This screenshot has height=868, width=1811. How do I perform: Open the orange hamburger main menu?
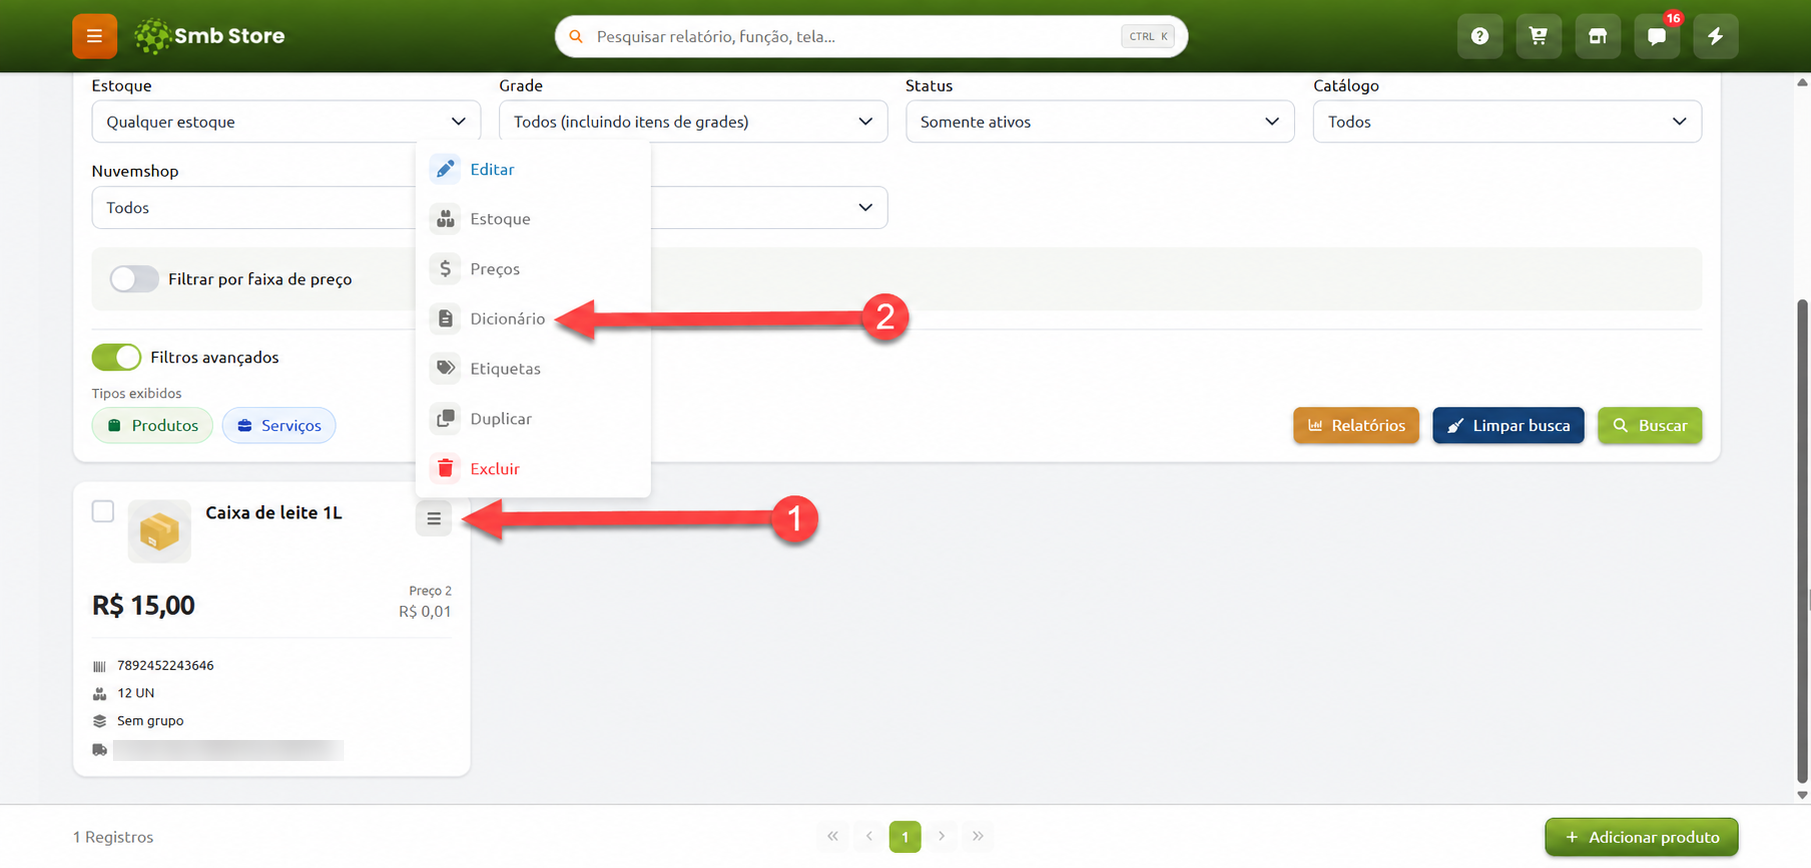pos(94,36)
